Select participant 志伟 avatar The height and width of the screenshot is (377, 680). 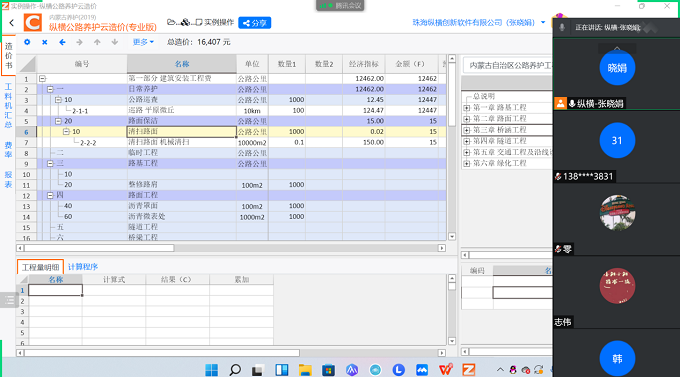point(617,286)
